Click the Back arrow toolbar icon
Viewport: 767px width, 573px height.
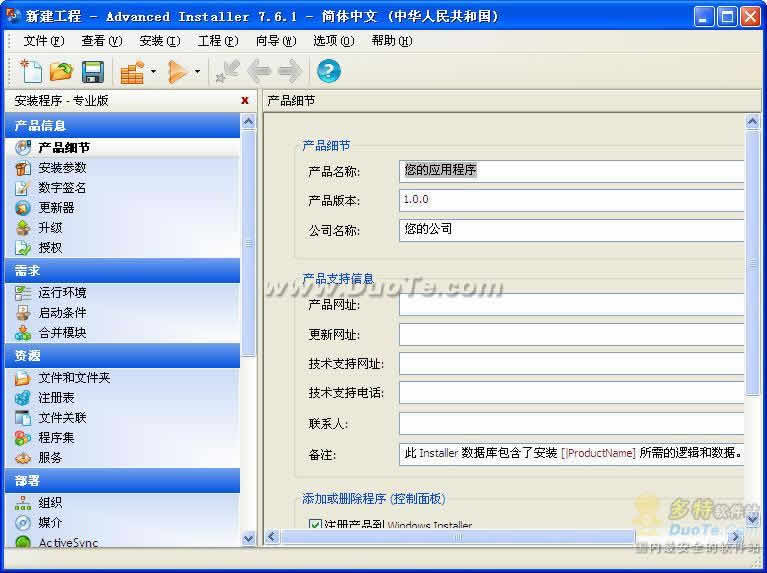tap(259, 71)
